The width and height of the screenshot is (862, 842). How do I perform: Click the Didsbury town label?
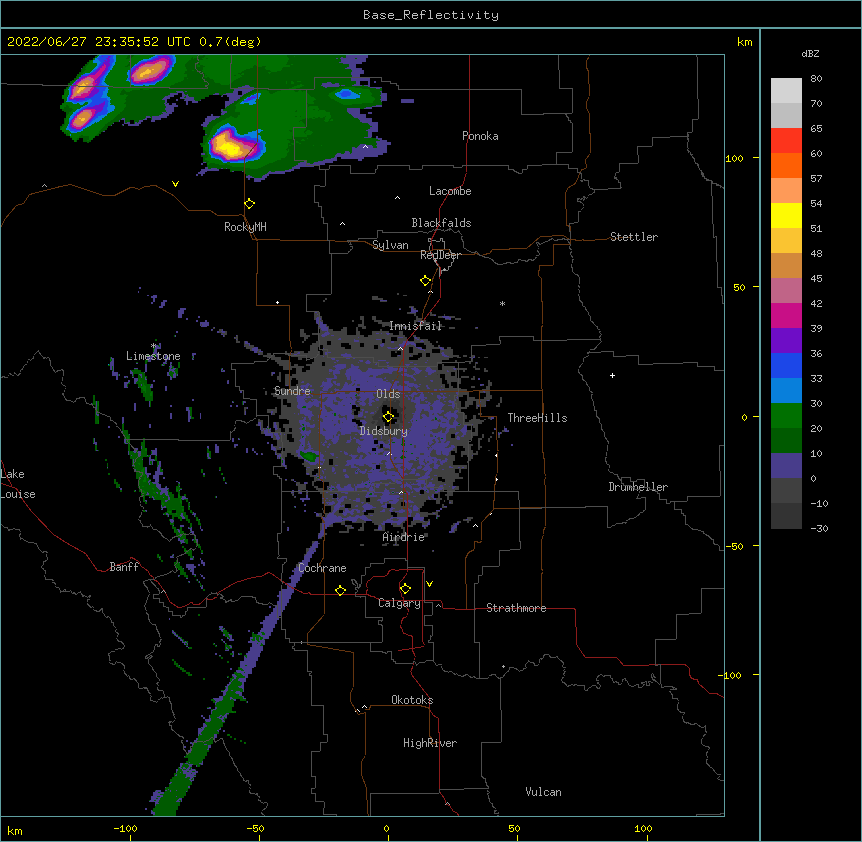point(383,431)
